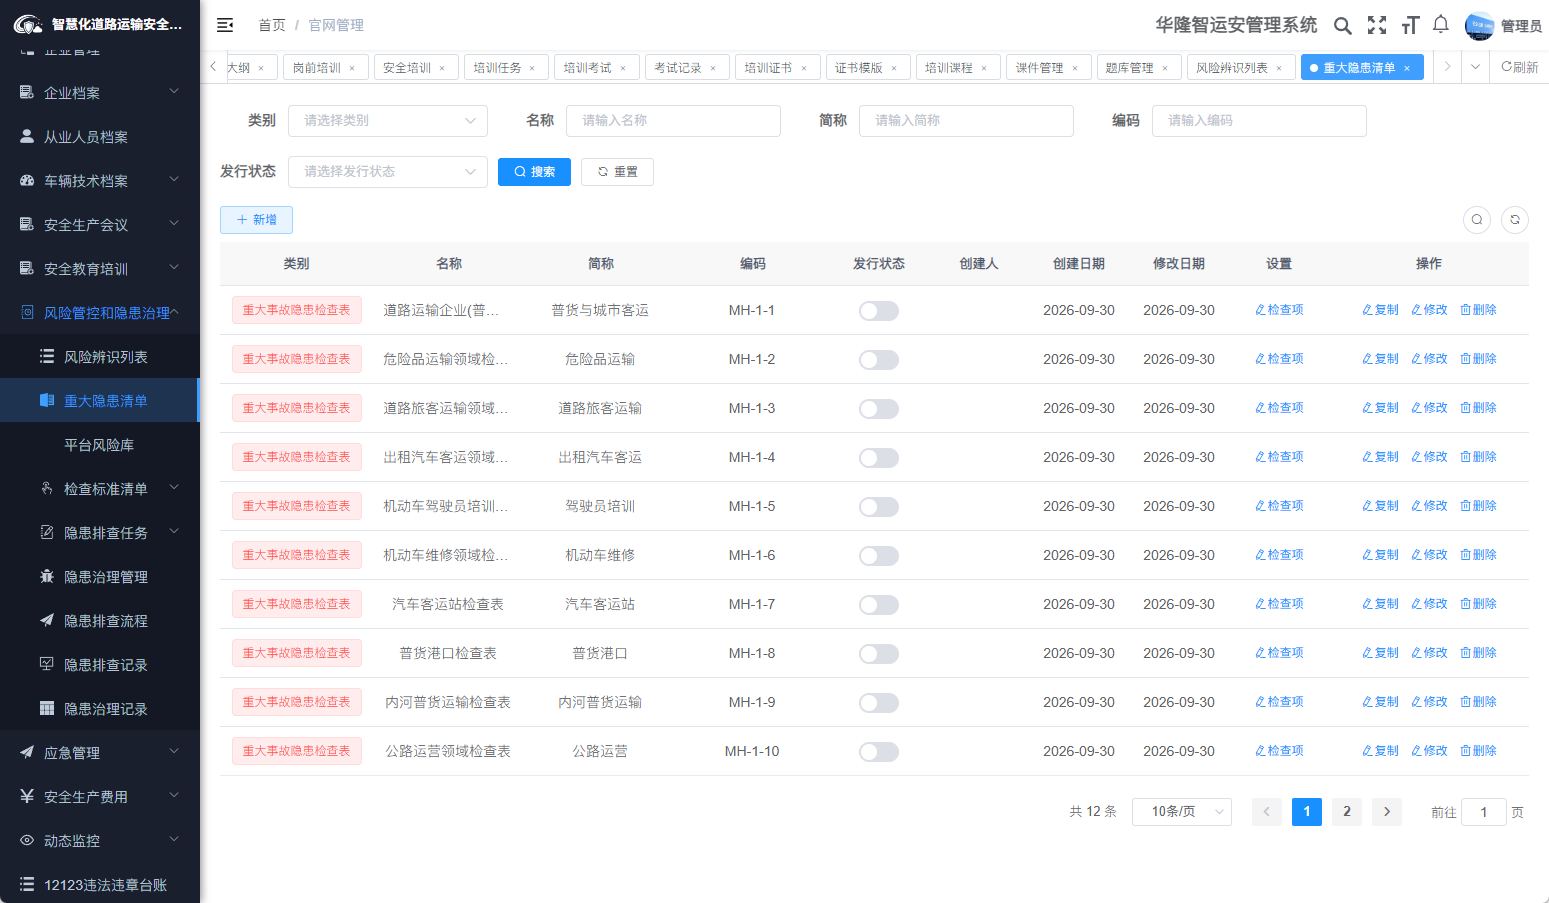Open 隐患排查流程 in the sidebar

pos(100,621)
